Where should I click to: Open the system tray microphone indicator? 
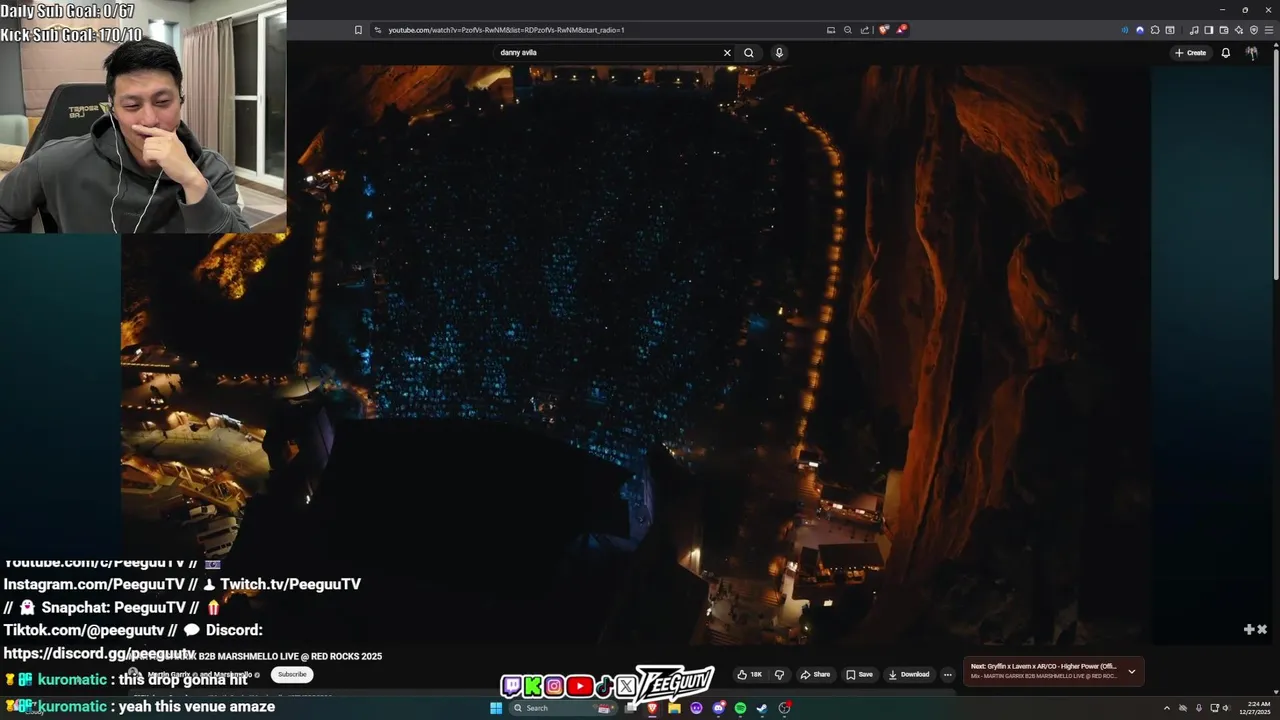pos(1199,708)
